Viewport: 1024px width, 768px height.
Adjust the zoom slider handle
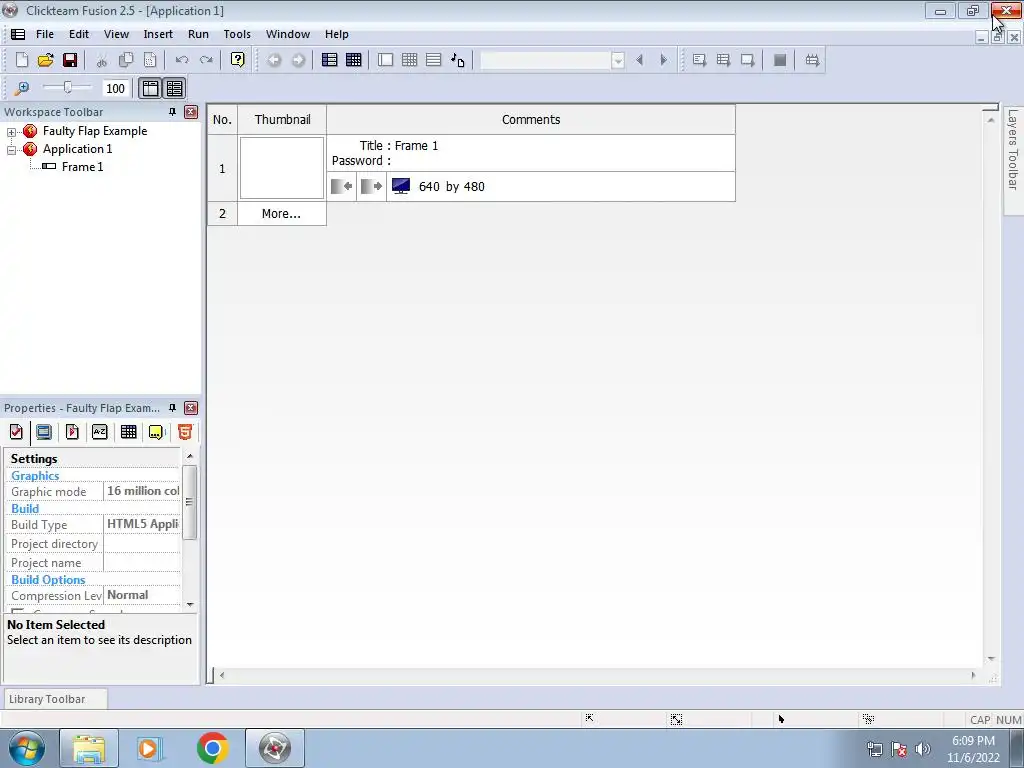(67, 87)
